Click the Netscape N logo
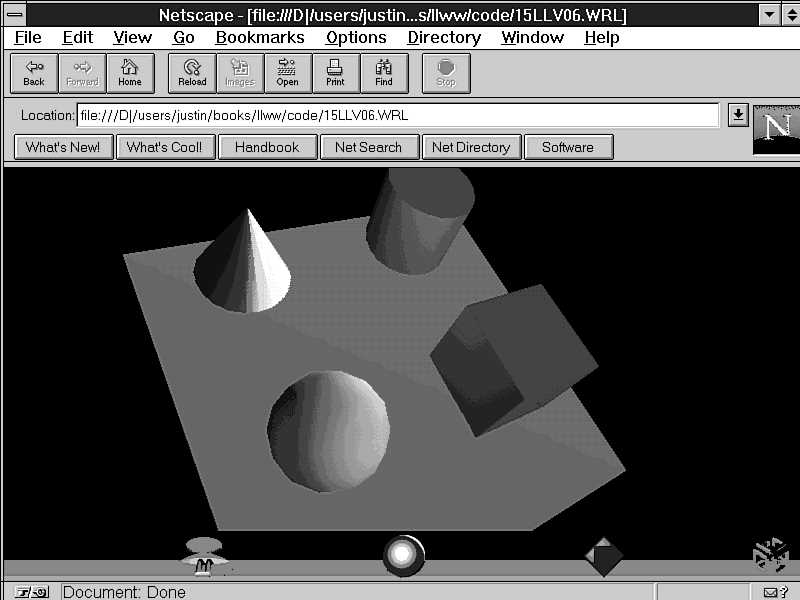 775,128
